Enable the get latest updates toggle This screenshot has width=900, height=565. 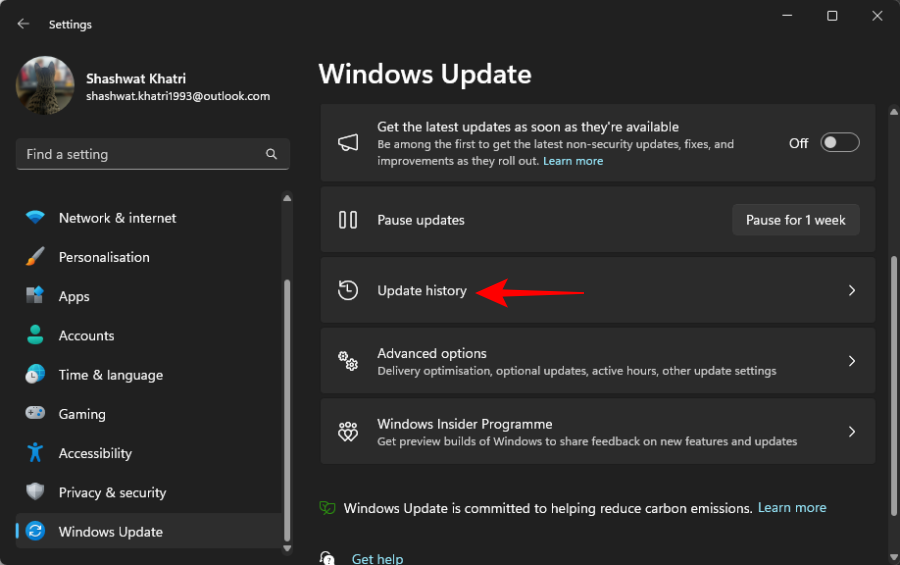(839, 143)
